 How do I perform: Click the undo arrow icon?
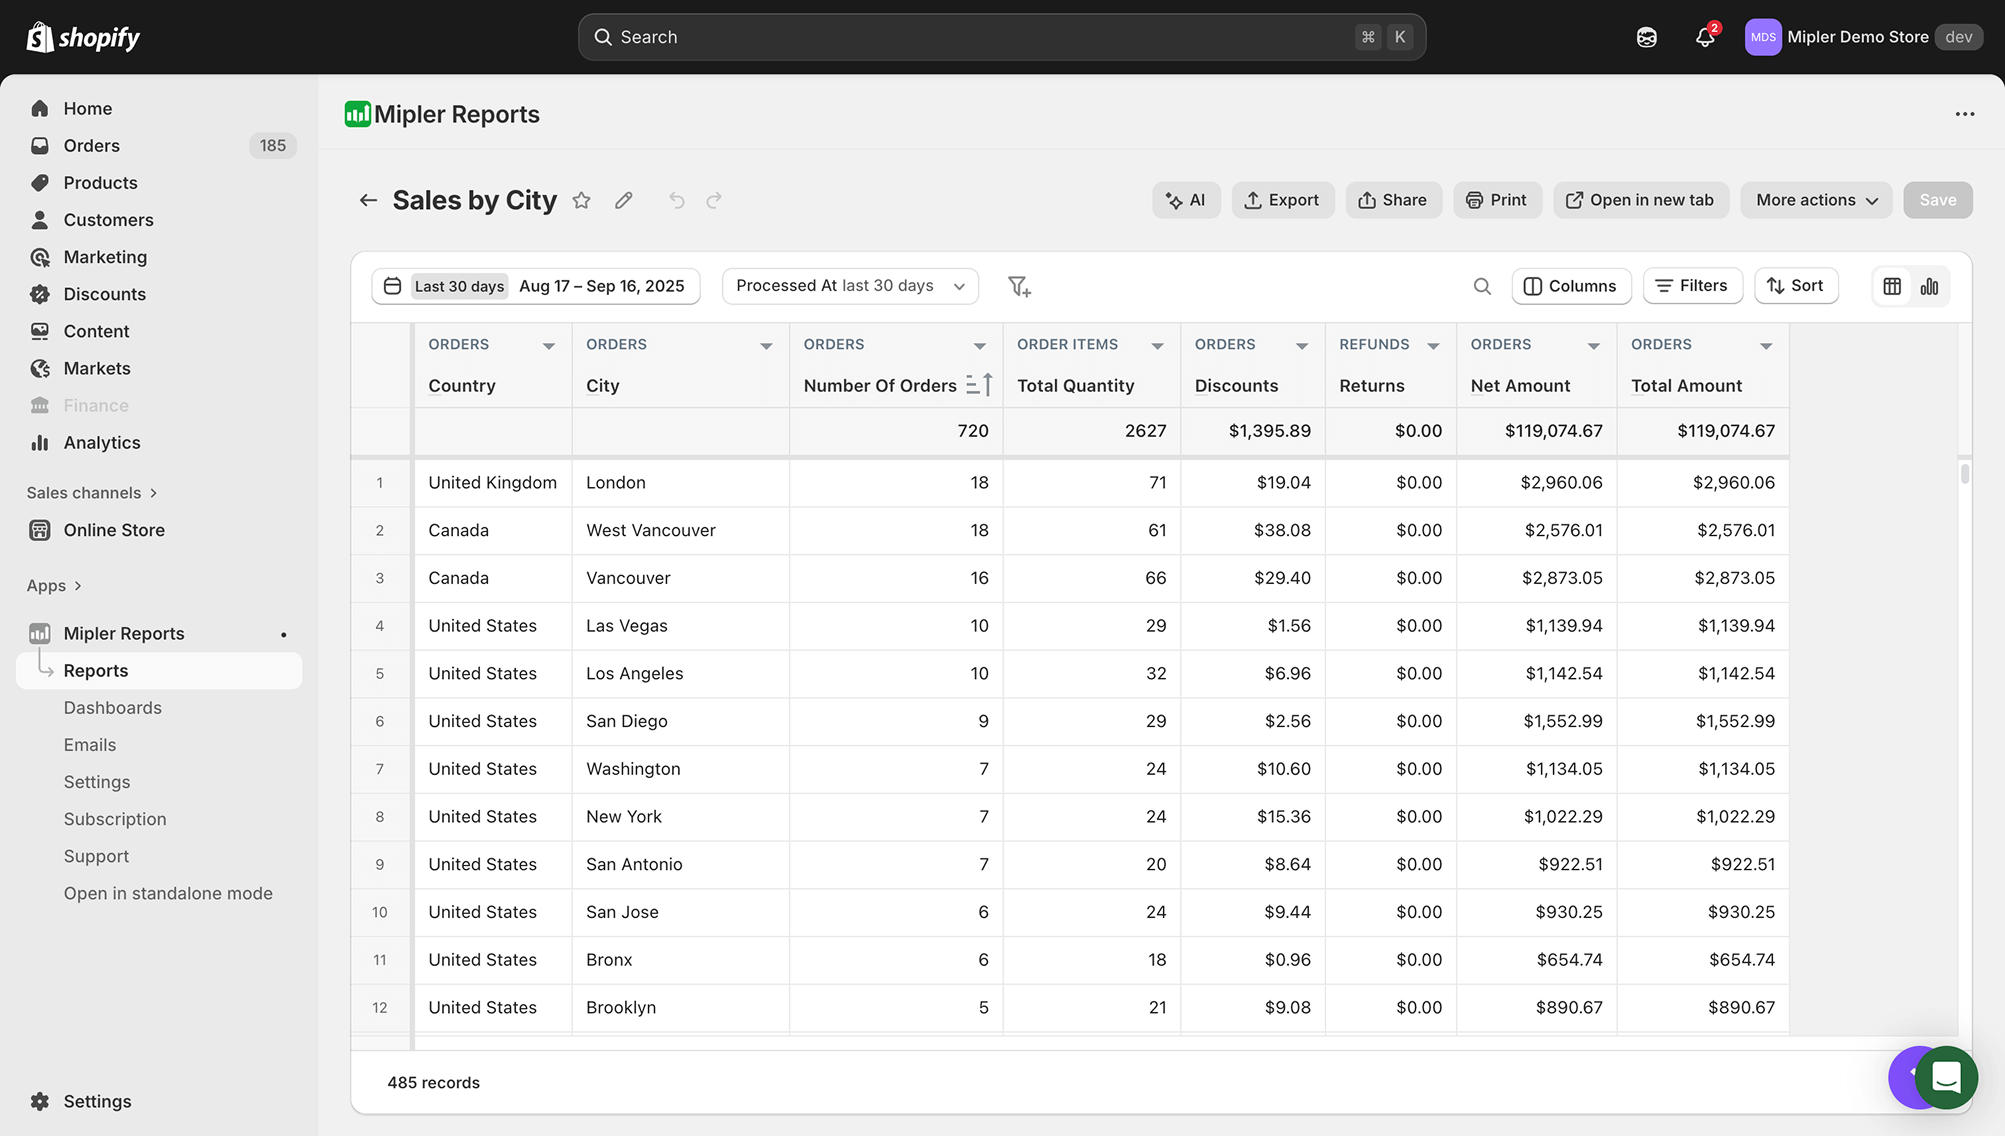(677, 200)
